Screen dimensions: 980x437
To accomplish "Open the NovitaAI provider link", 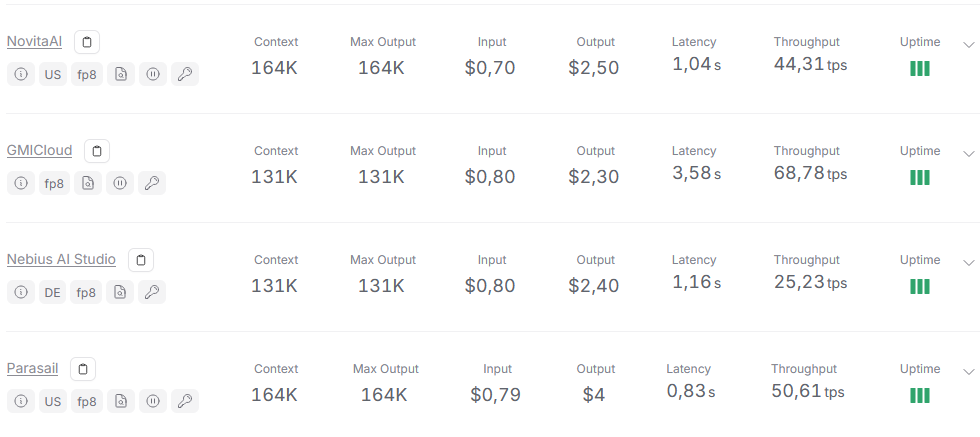I will click(x=34, y=42).
